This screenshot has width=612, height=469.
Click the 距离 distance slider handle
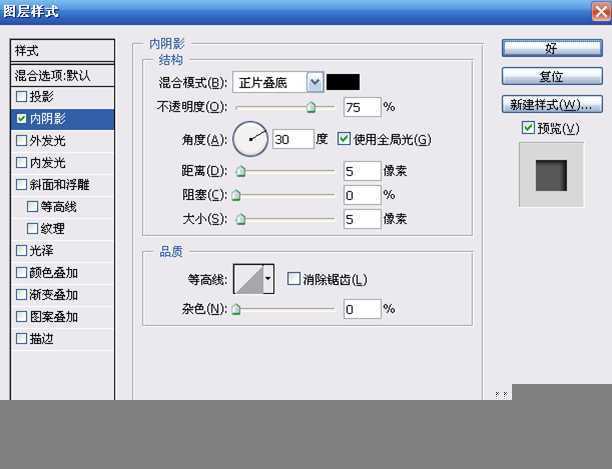coord(241,171)
